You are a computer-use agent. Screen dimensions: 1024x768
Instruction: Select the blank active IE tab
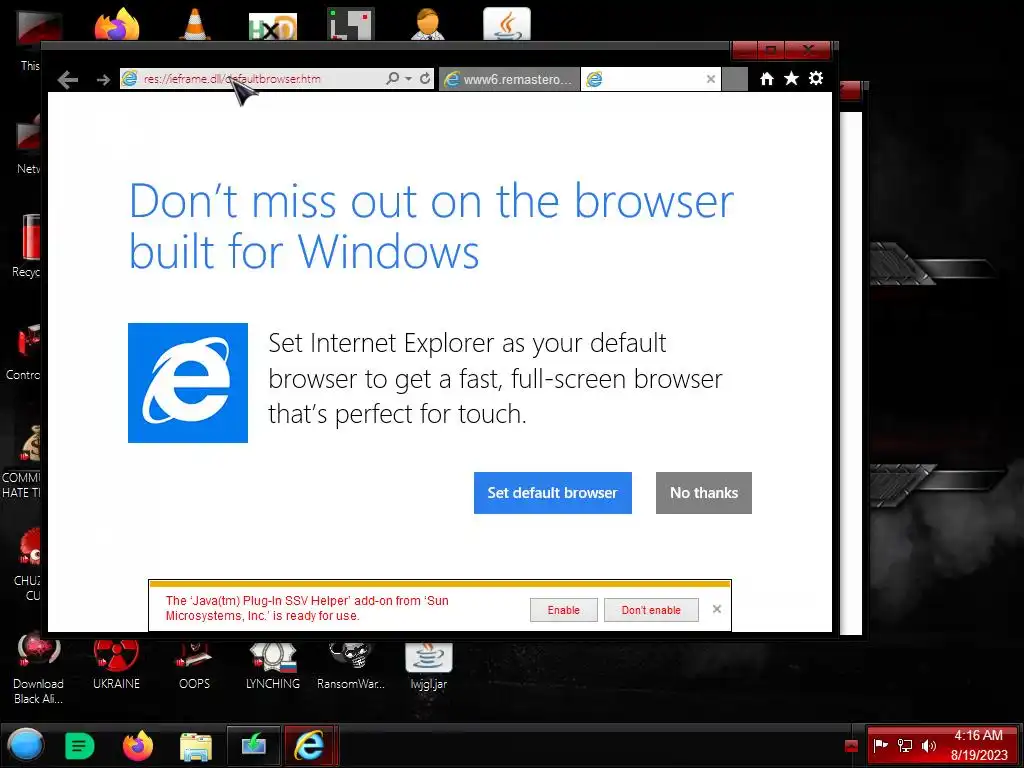pyautogui.click(x=643, y=79)
